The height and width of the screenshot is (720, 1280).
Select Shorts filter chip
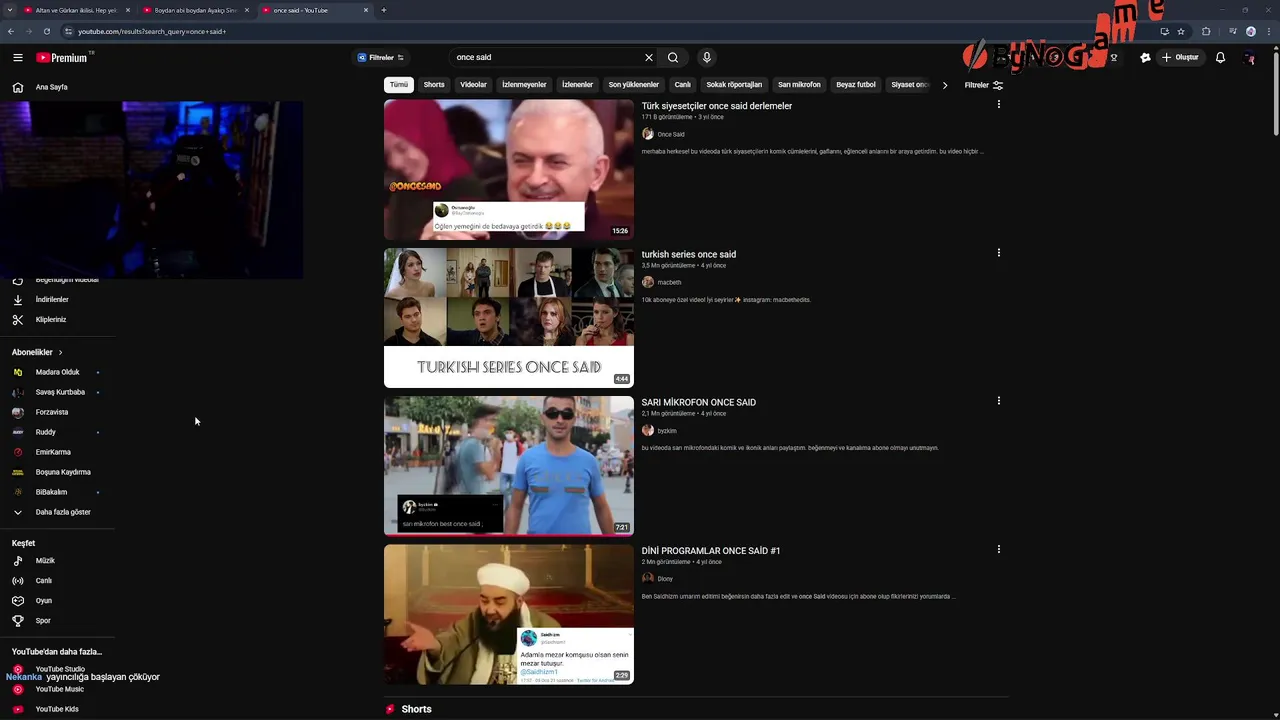click(434, 85)
